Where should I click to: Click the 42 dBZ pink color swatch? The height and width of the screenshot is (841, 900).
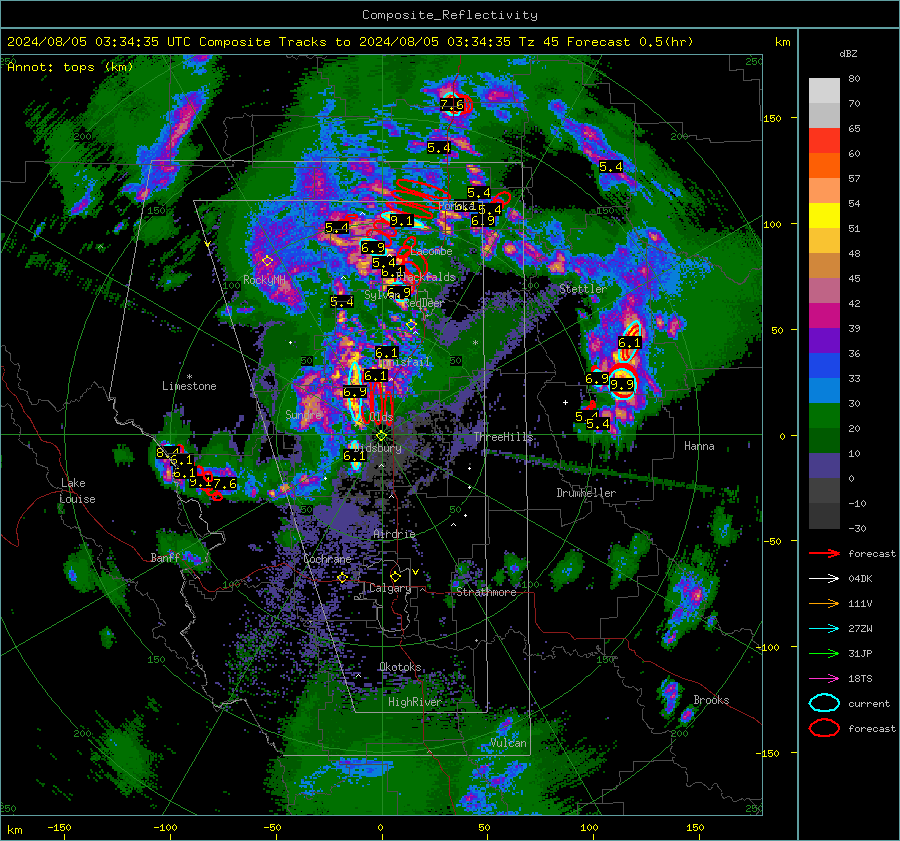coord(824,290)
